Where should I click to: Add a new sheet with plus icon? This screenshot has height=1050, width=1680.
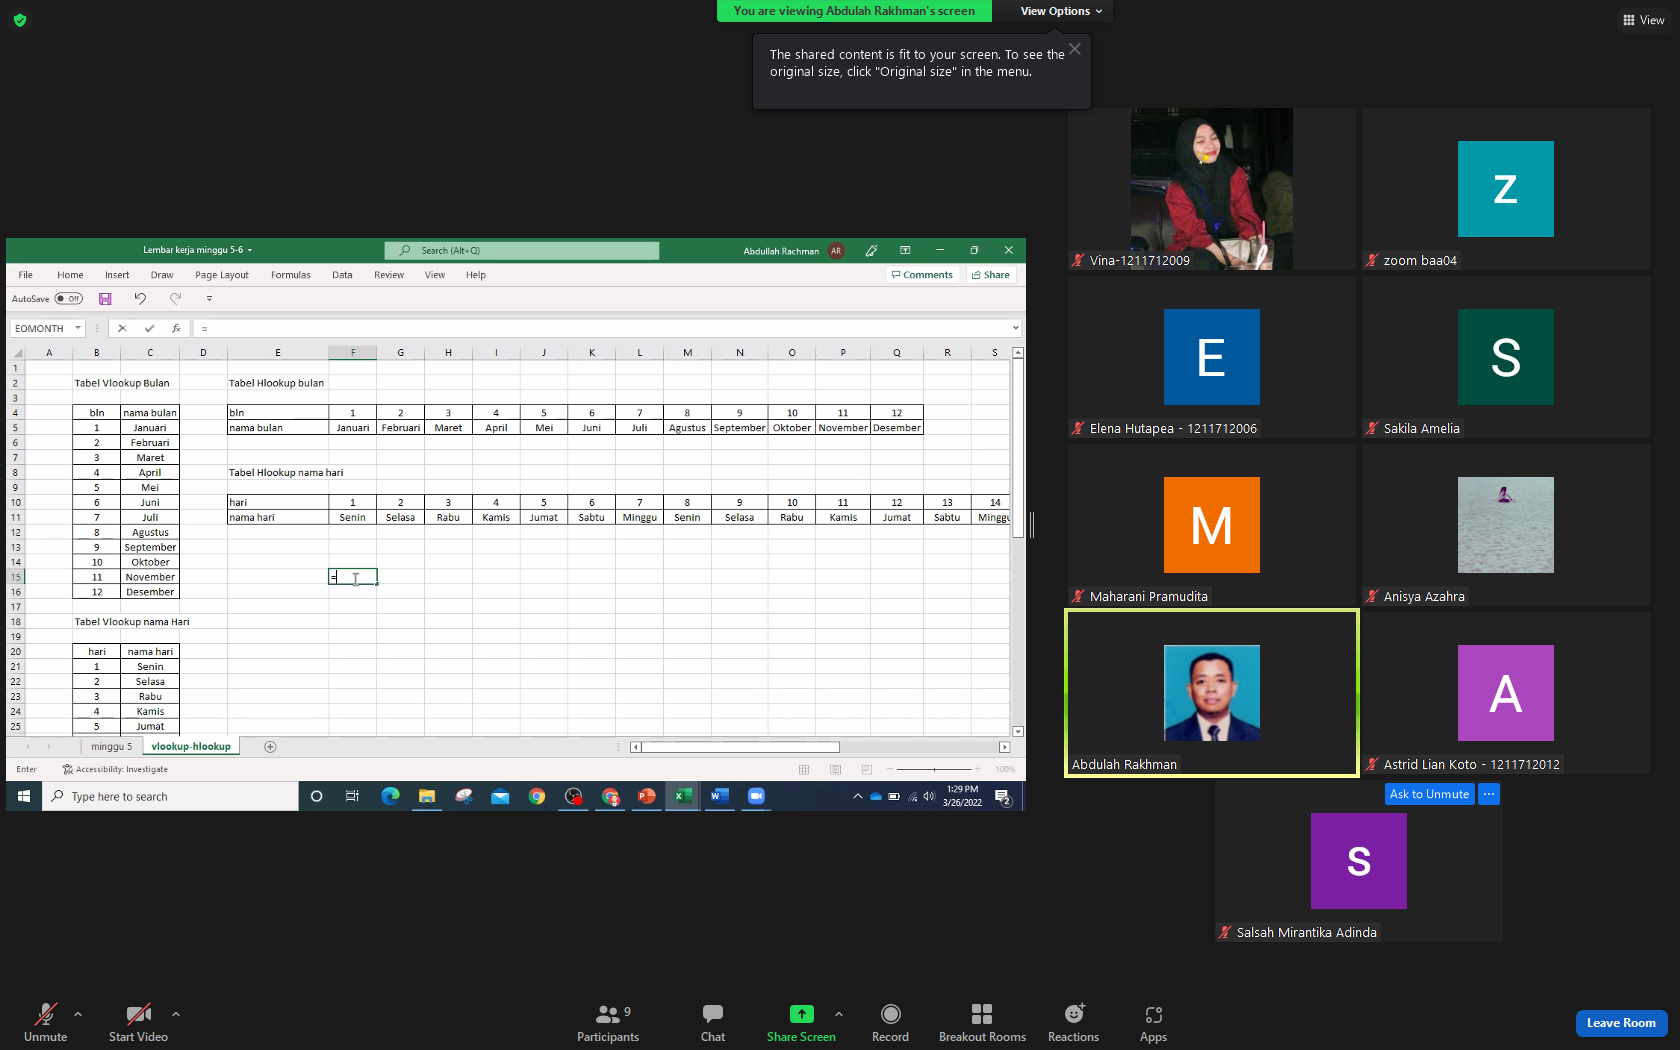(270, 747)
